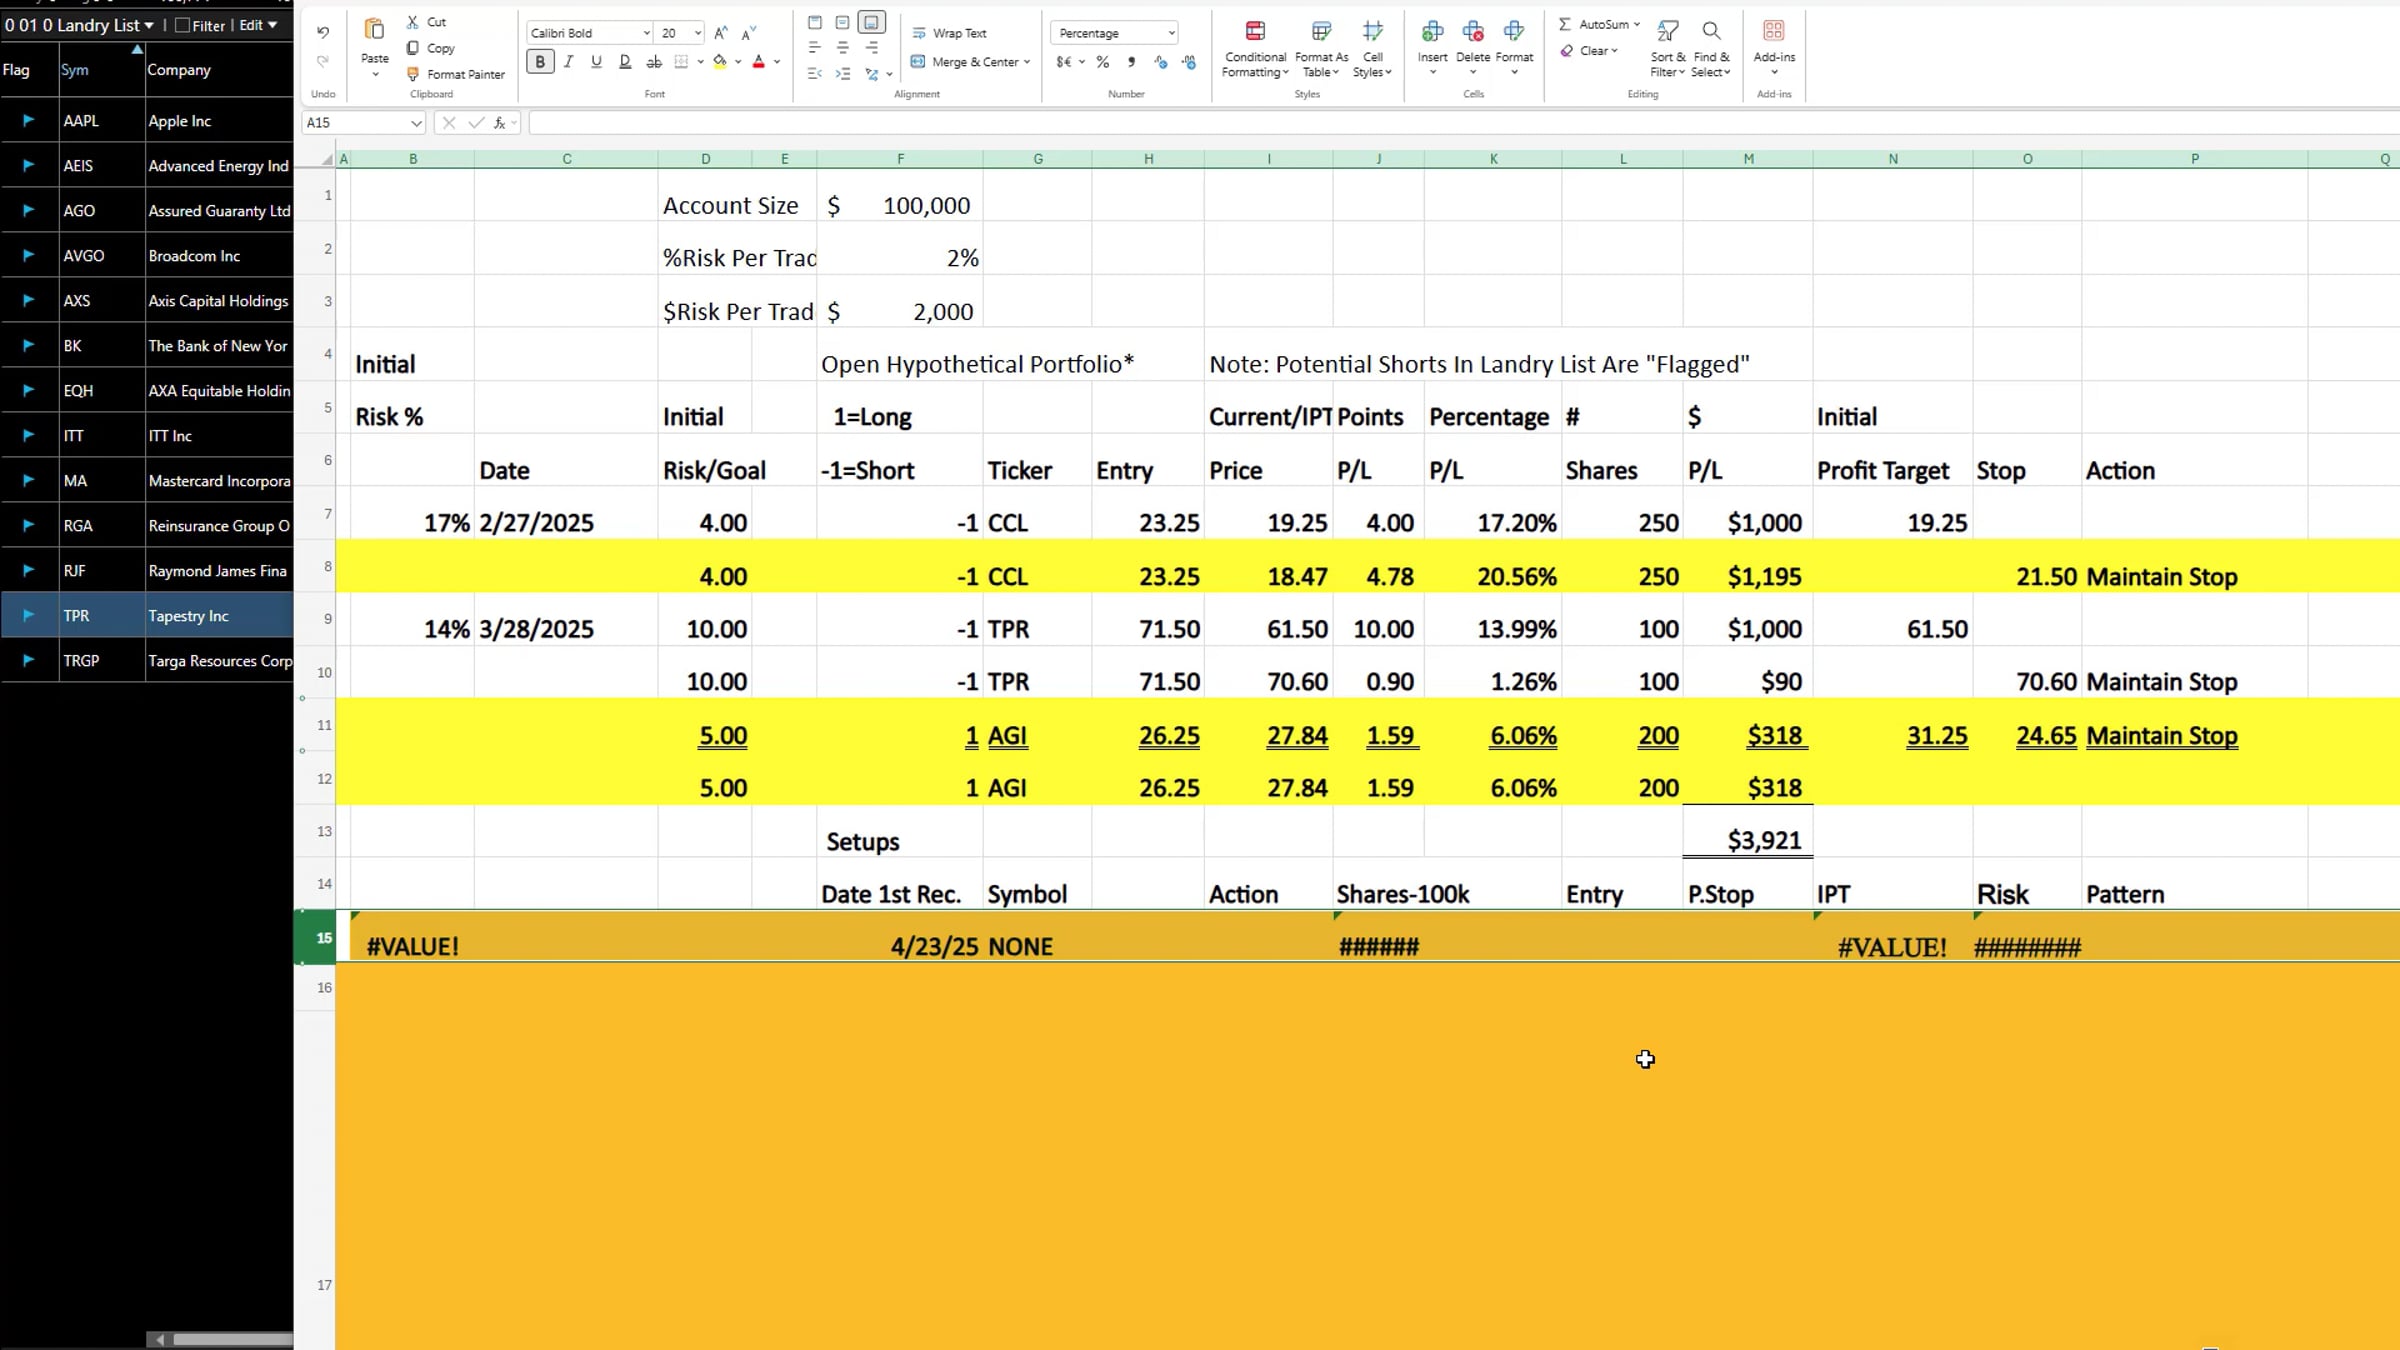Click the borders icon in Font group
This screenshot has width=2400, height=1350.
[681, 62]
